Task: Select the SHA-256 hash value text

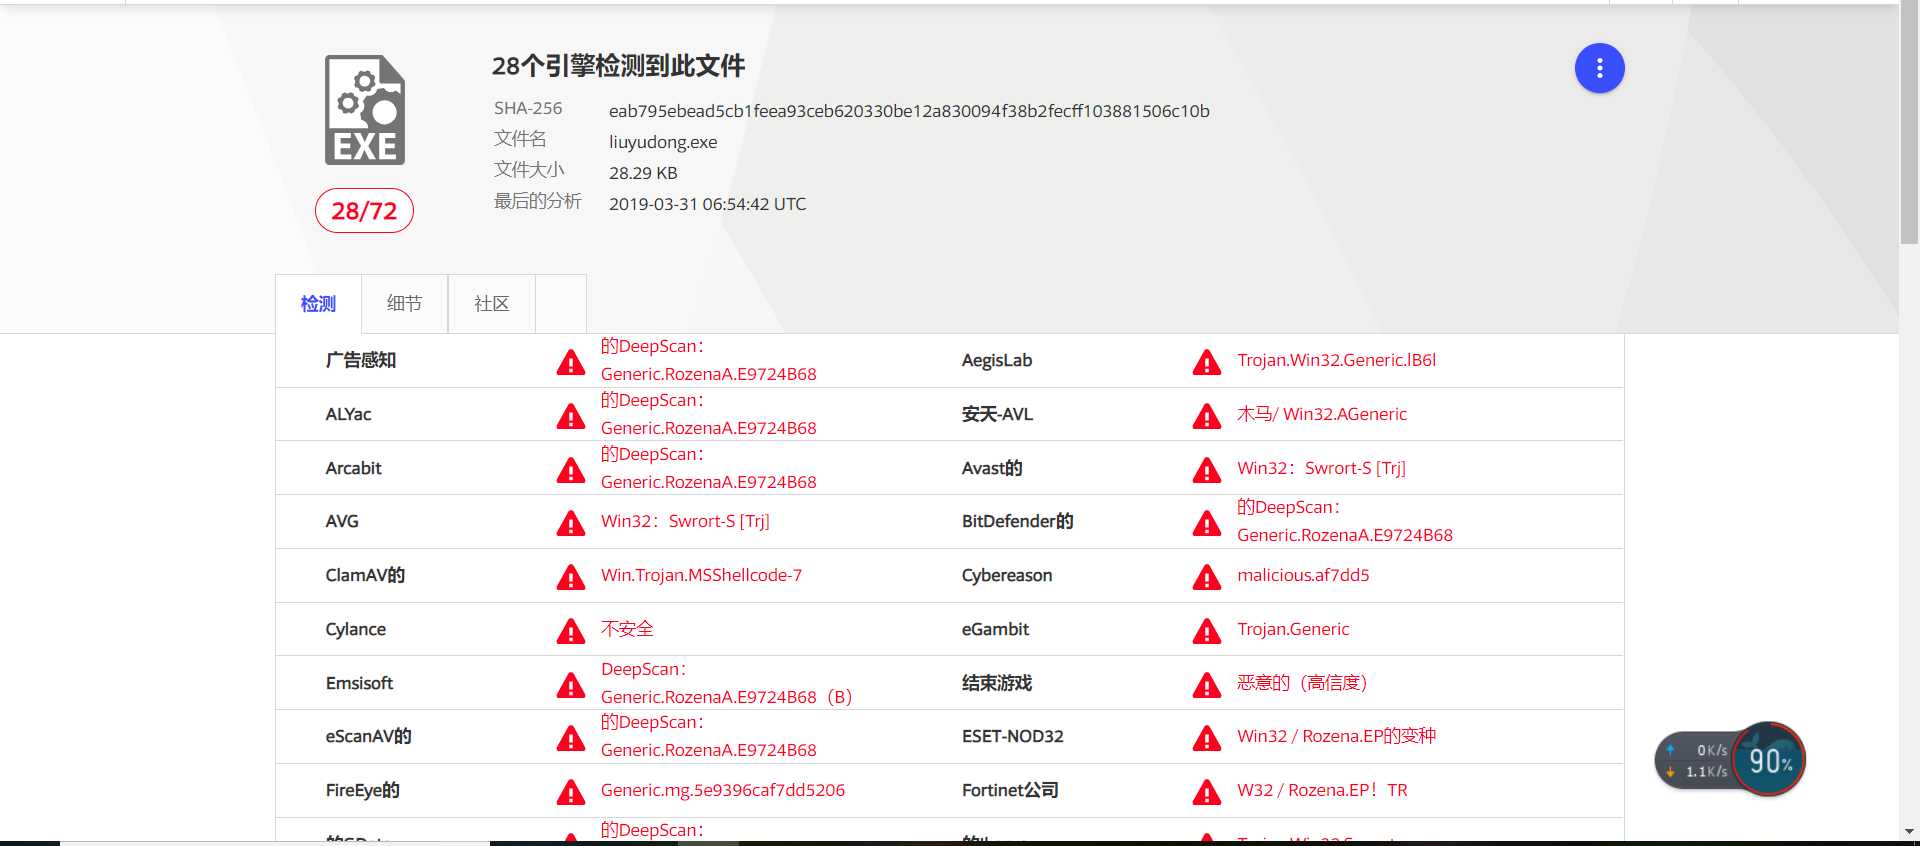Action: (909, 111)
